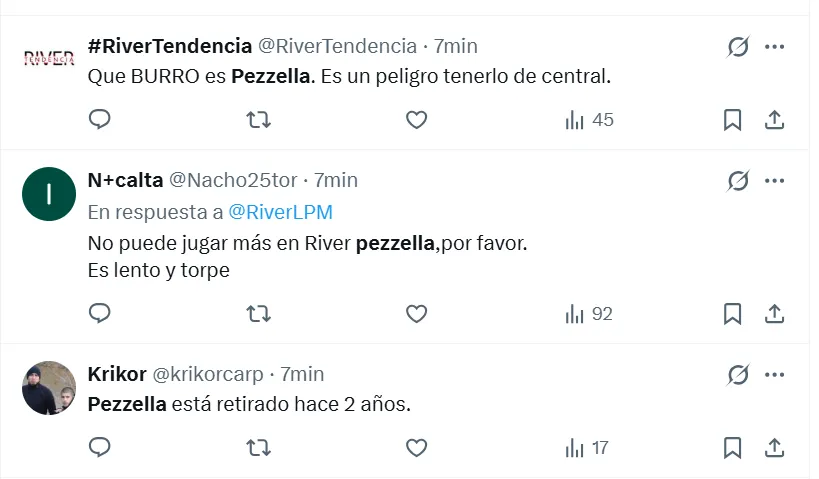The image size is (819, 479).
Task: Retweet the RiverTendencia post
Action: click(258, 120)
